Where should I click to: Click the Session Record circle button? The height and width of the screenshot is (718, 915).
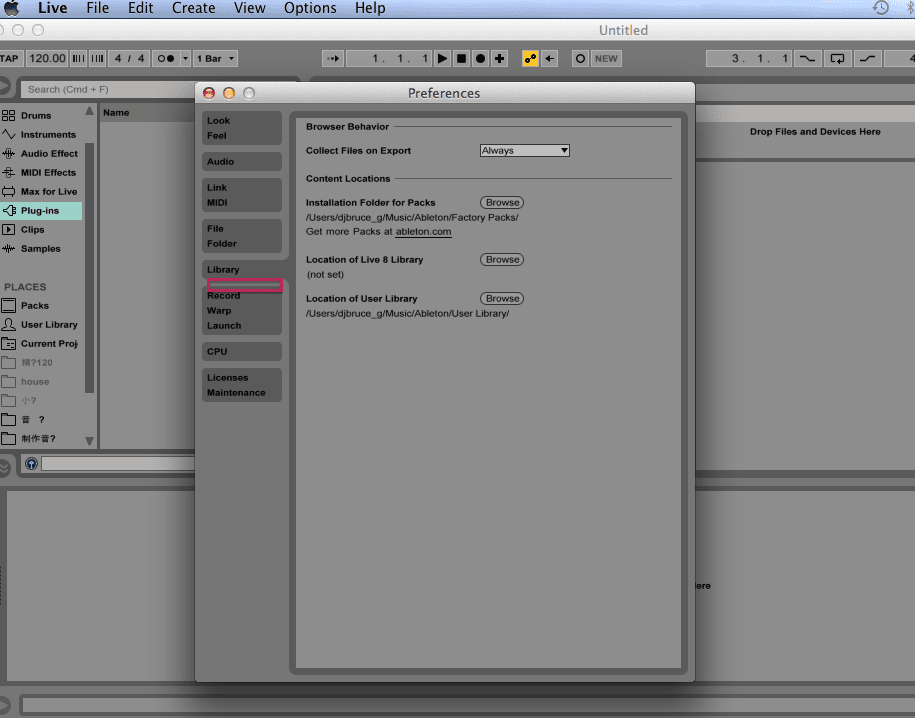580,58
